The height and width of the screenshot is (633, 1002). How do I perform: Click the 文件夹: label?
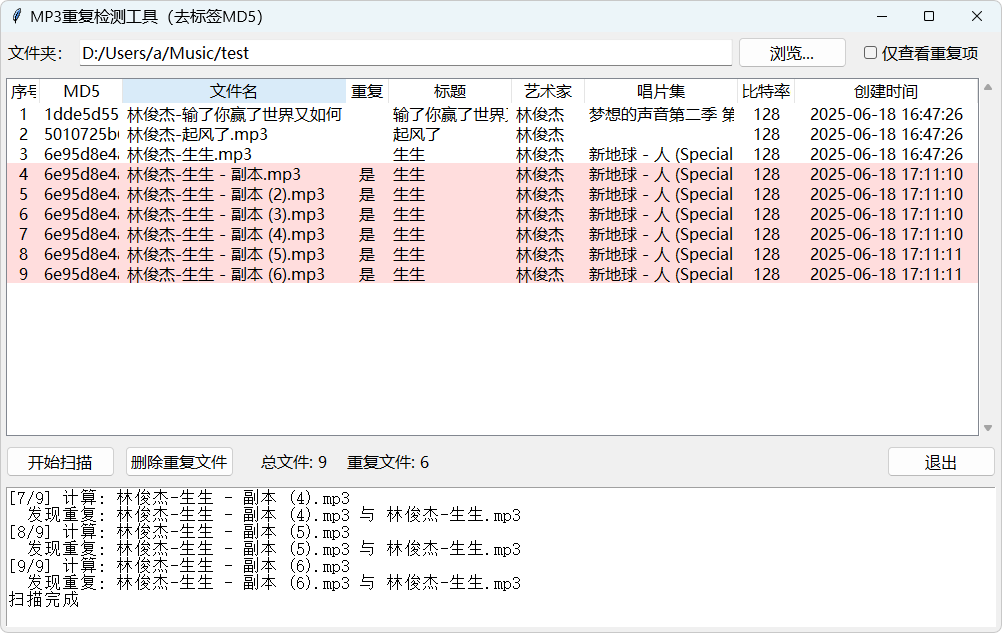coord(35,53)
